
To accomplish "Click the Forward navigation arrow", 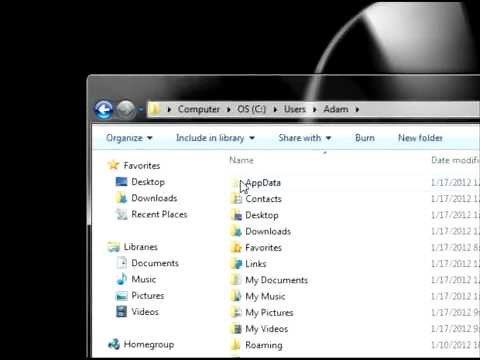I will tap(126, 109).
